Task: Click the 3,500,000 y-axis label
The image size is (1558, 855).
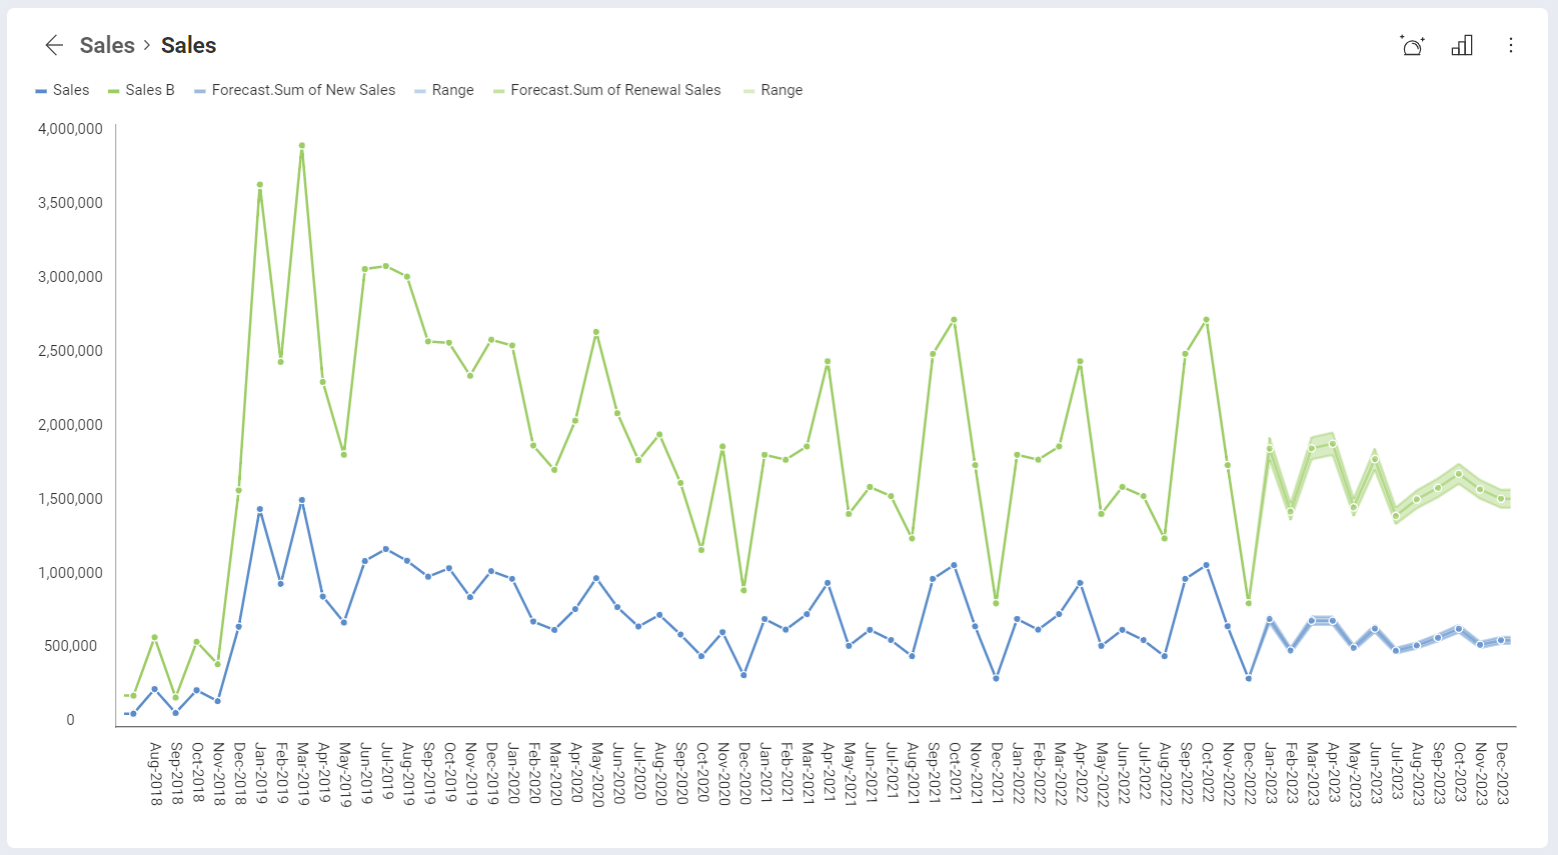Action: (x=70, y=203)
